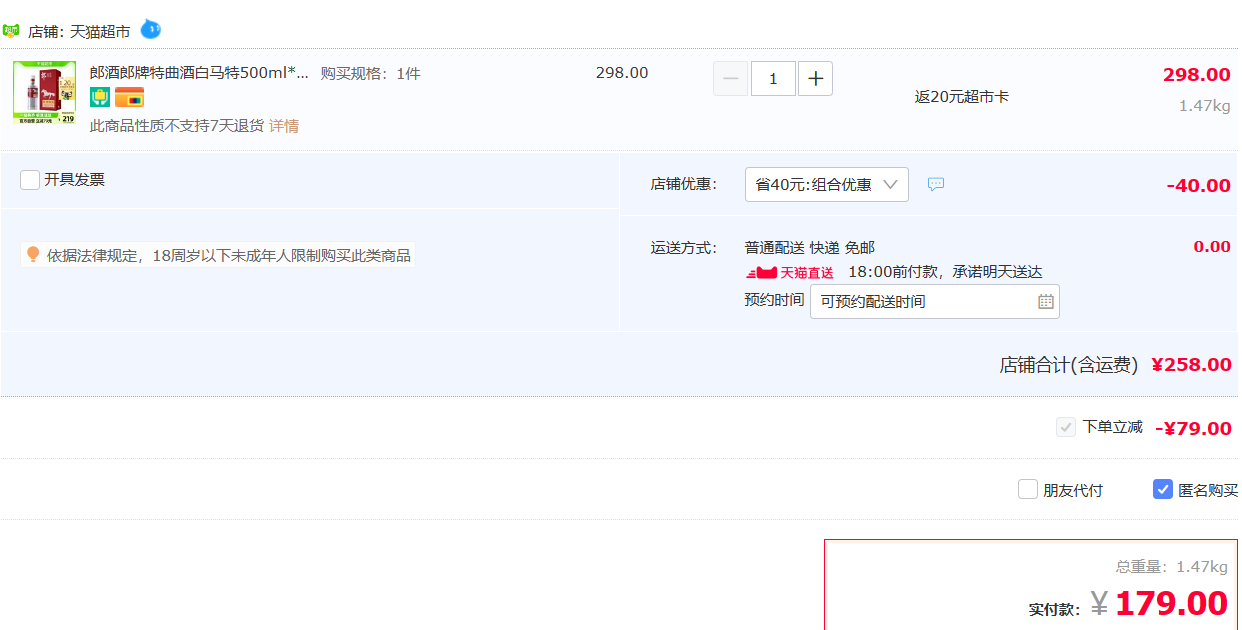1242x630 pixels.
Task: Click the item weight 1.47kg under subtotal
Action: tap(1205, 106)
